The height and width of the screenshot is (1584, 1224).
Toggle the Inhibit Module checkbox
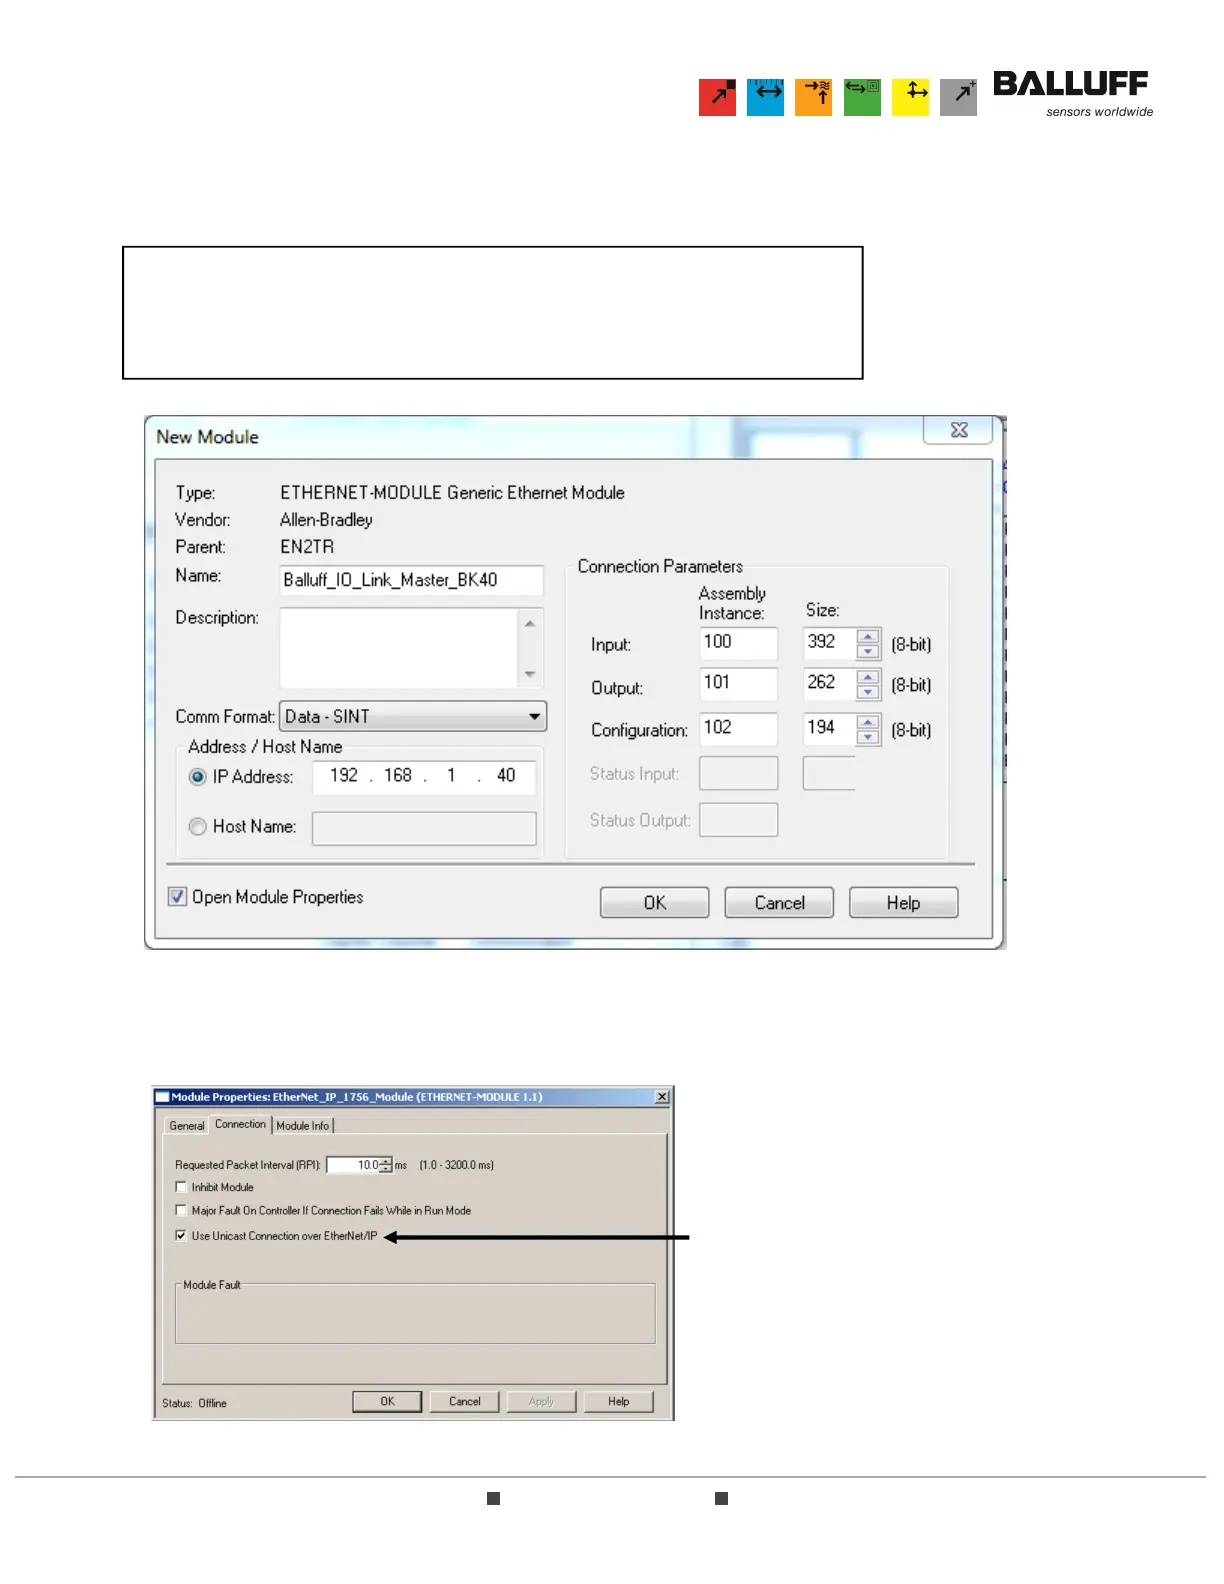point(181,1187)
